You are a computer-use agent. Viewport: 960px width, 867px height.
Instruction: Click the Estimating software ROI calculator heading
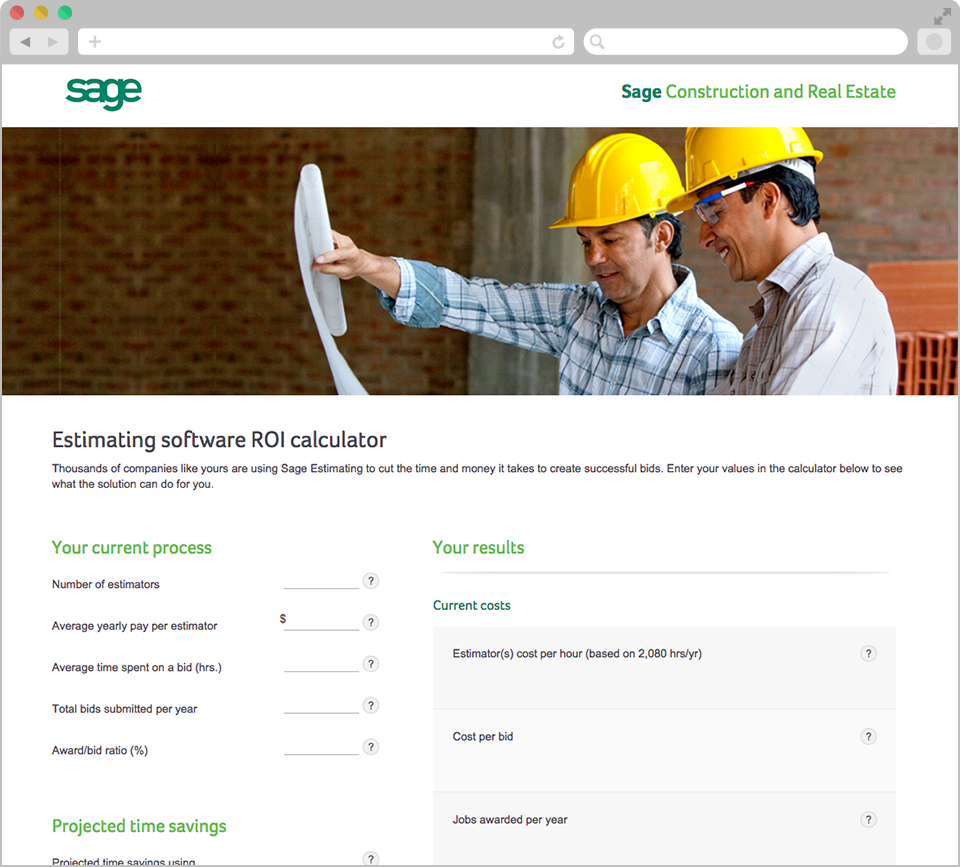coord(219,440)
